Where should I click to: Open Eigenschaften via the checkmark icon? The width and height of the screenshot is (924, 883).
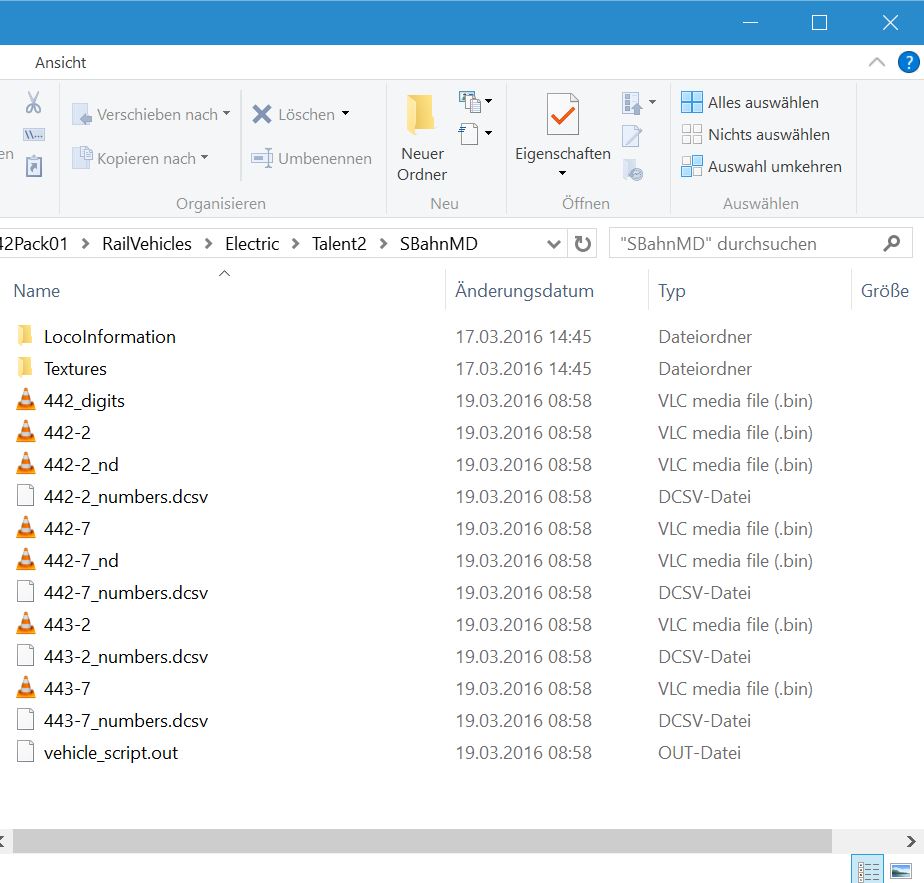coord(562,115)
